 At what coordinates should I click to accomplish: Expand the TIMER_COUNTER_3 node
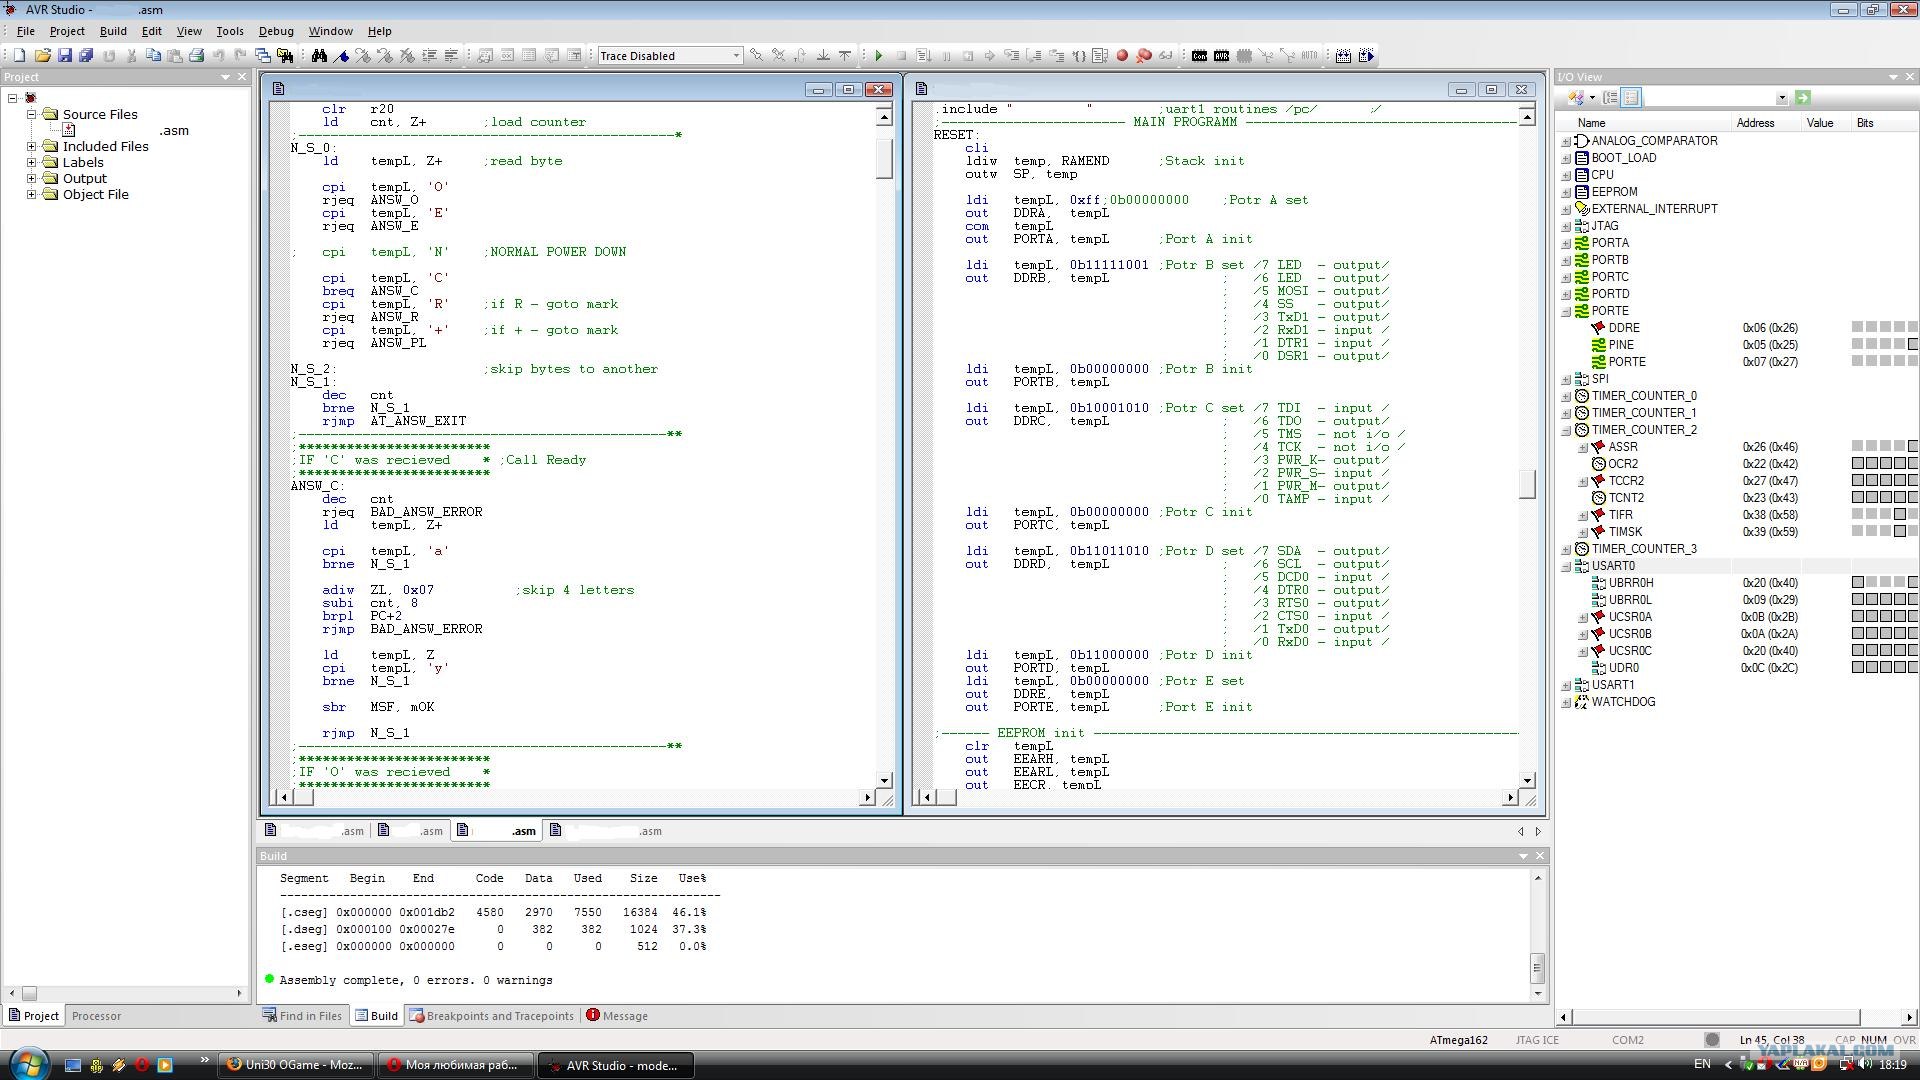pyautogui.click(x=1566, y=549)
